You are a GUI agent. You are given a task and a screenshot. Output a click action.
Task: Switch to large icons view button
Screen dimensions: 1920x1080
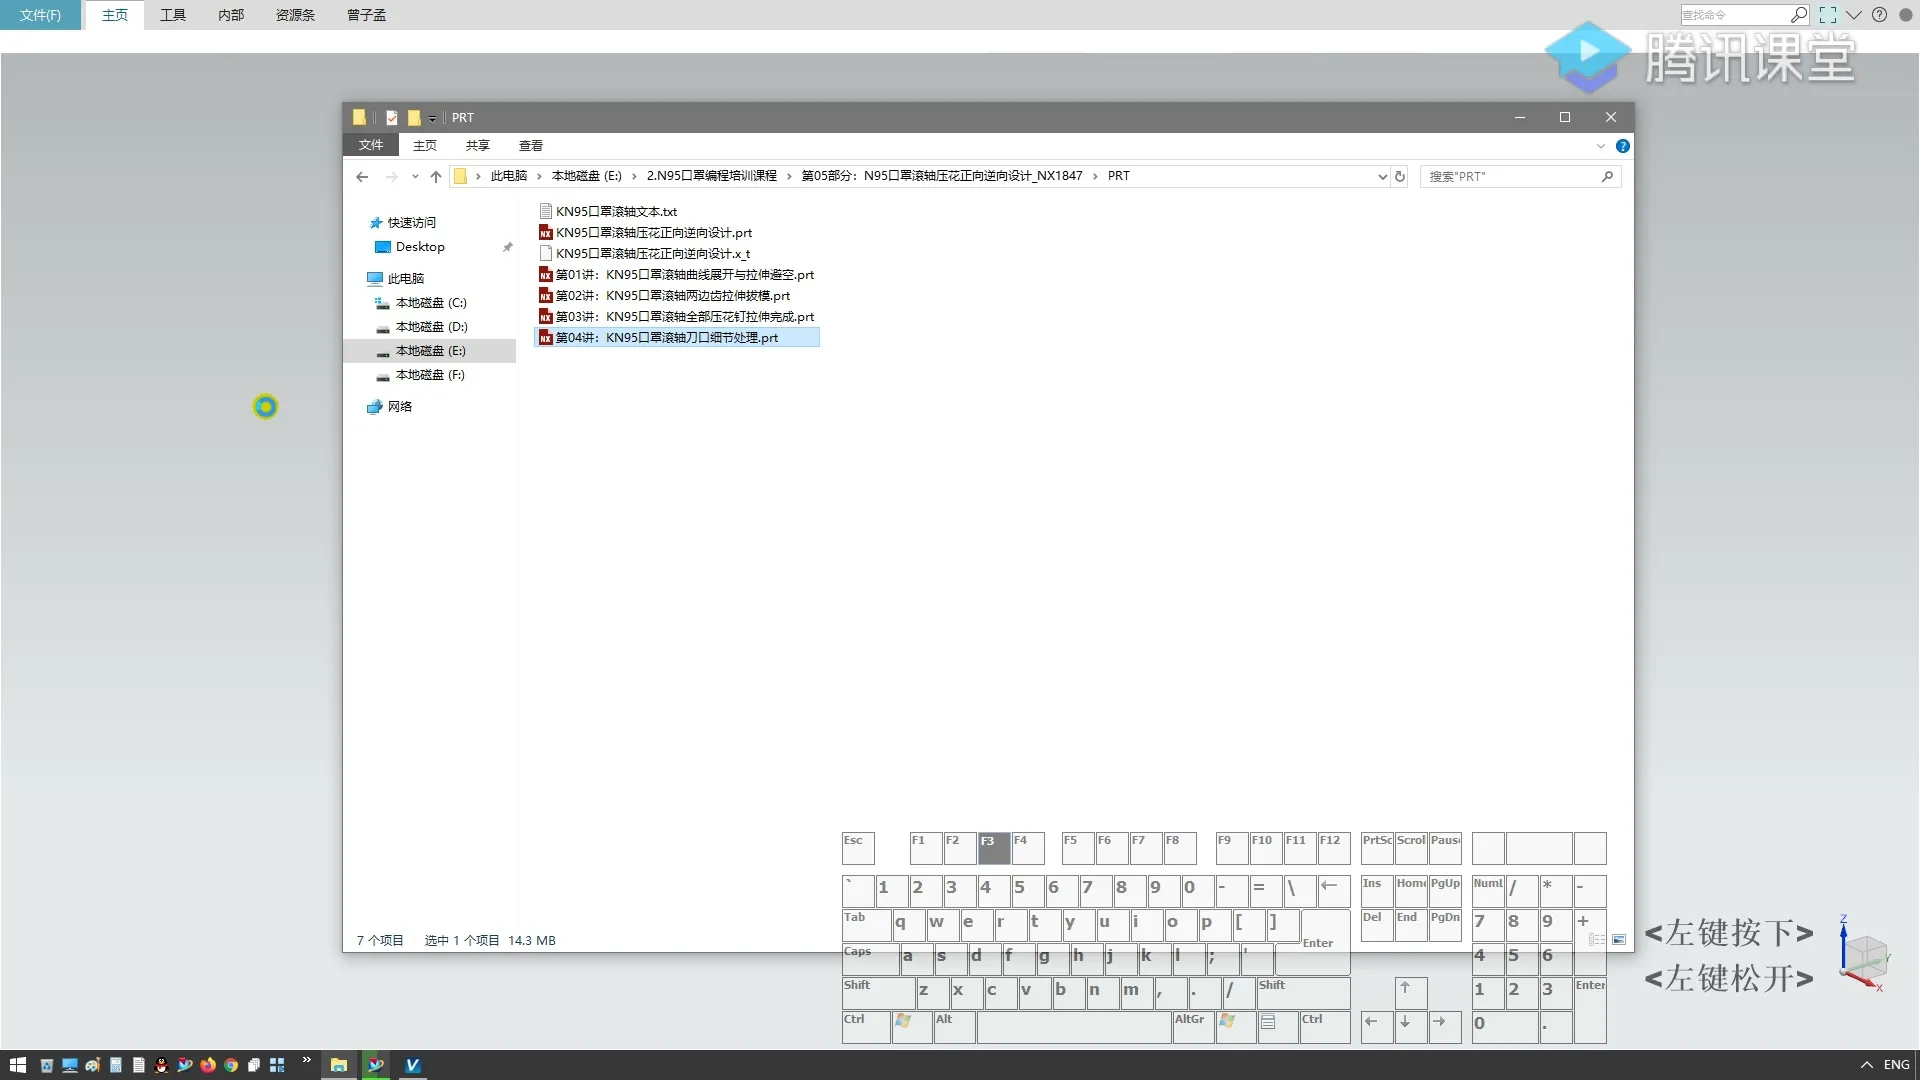(1619, 940)
